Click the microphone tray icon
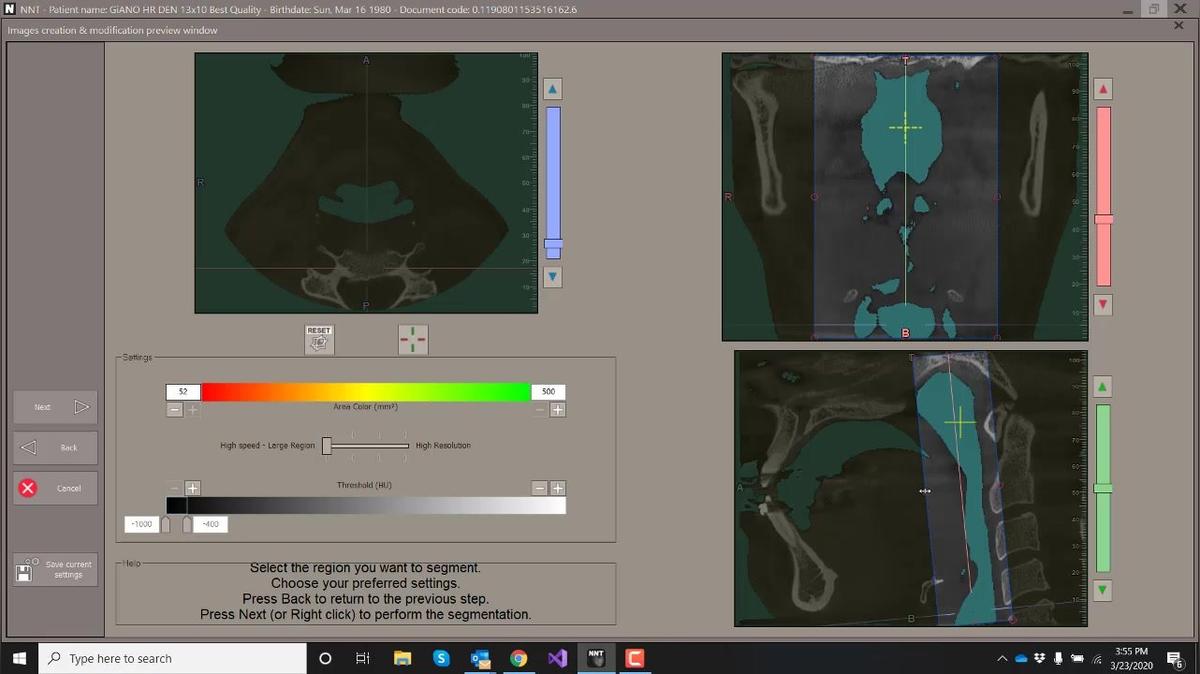Screen dimensions: 1200x674 [x=1058, y=659]
